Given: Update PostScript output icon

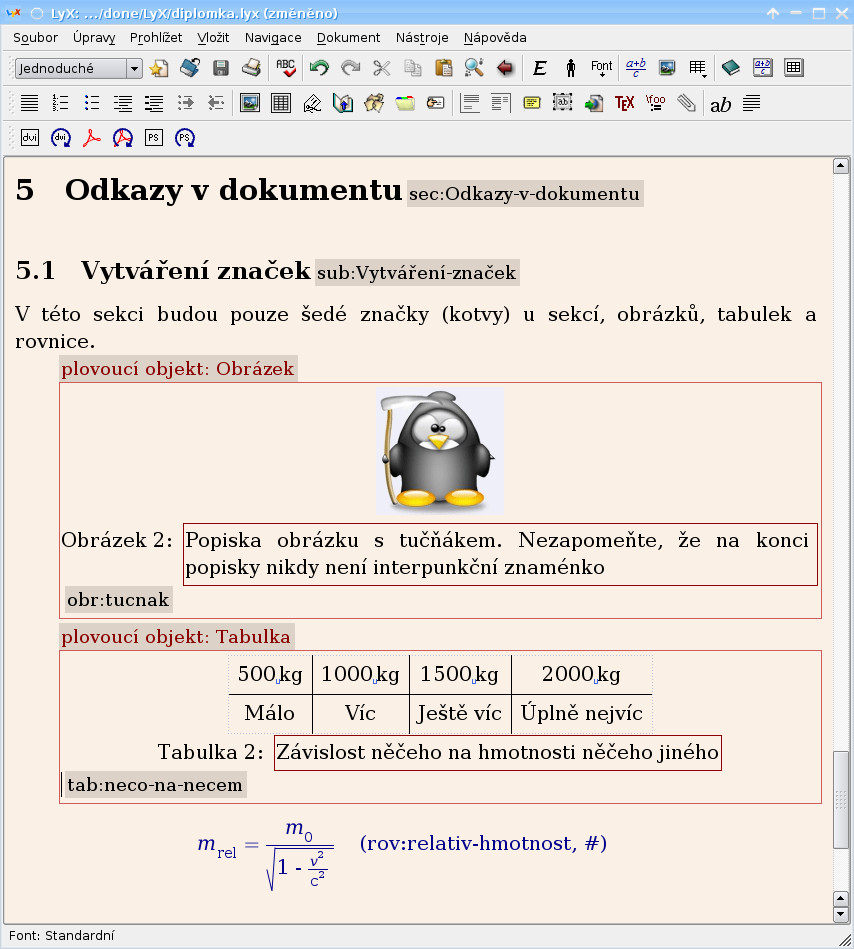Looking at the screenshot, I should (185, 138).
